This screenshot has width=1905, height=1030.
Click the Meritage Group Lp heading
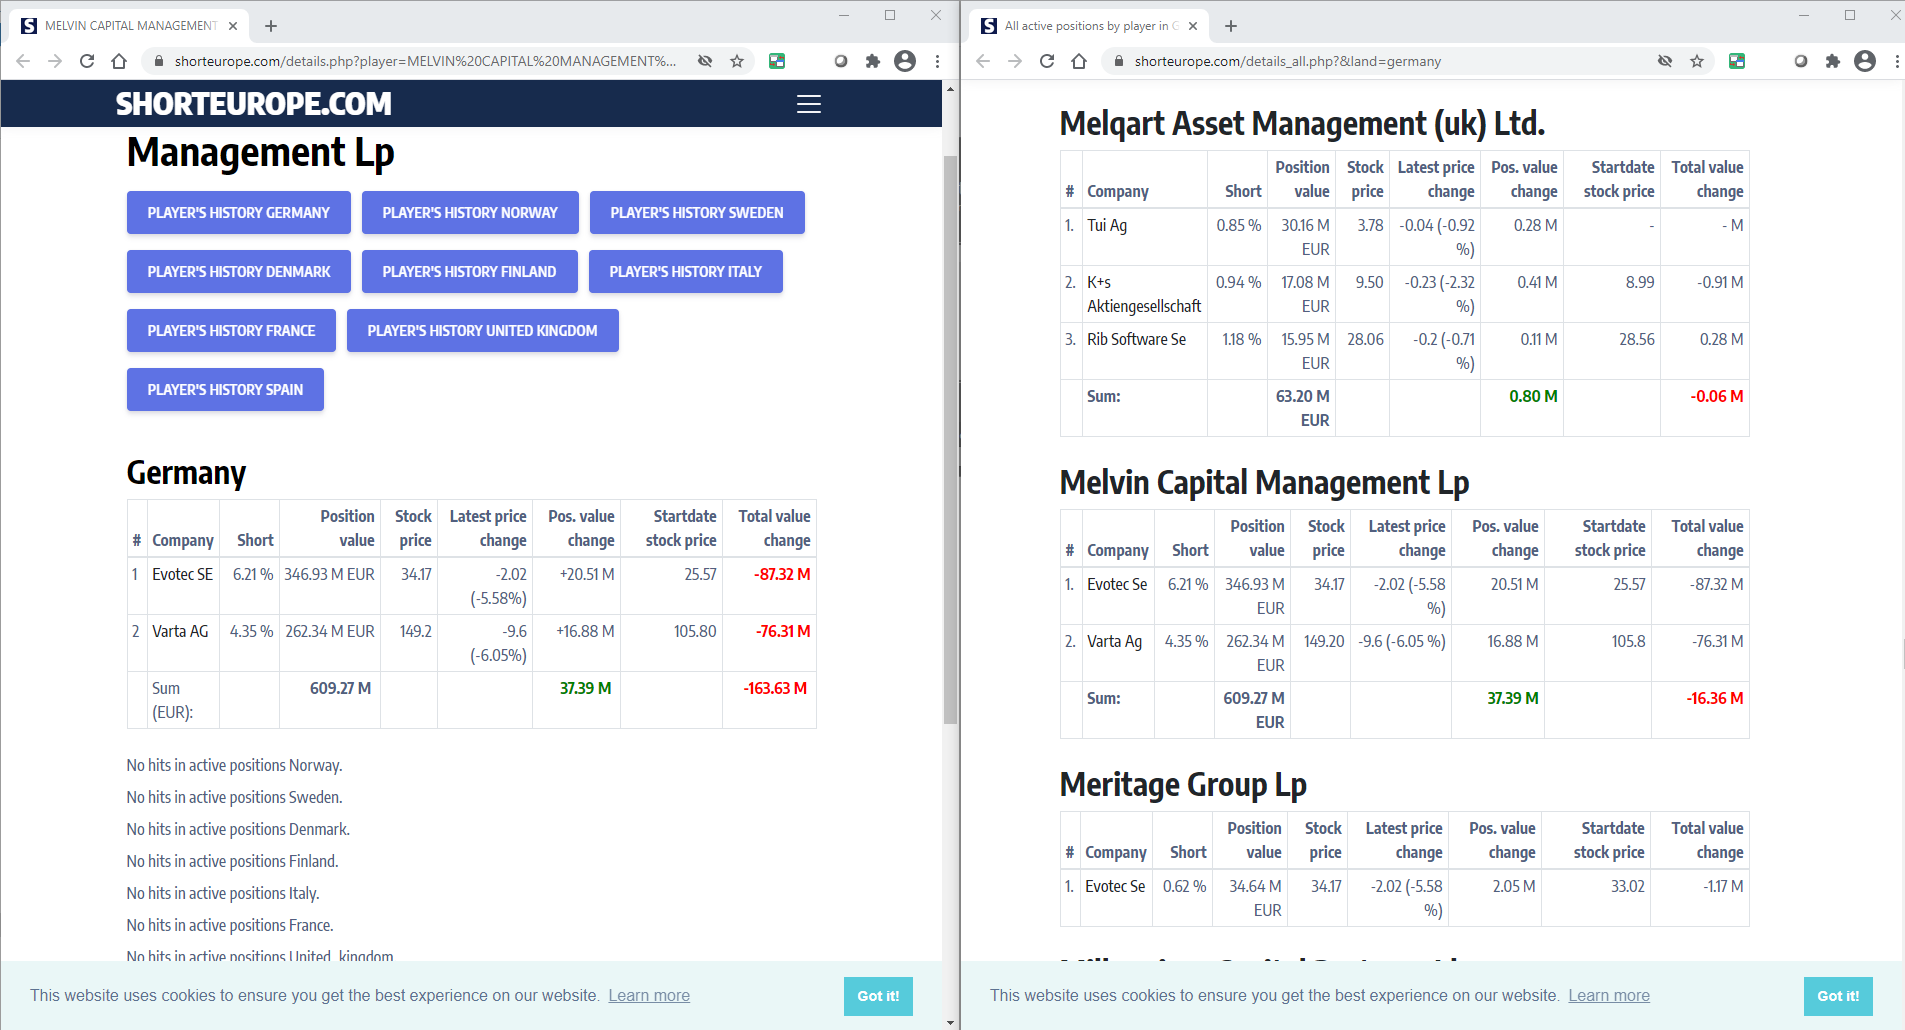[x=1183, y=785]
